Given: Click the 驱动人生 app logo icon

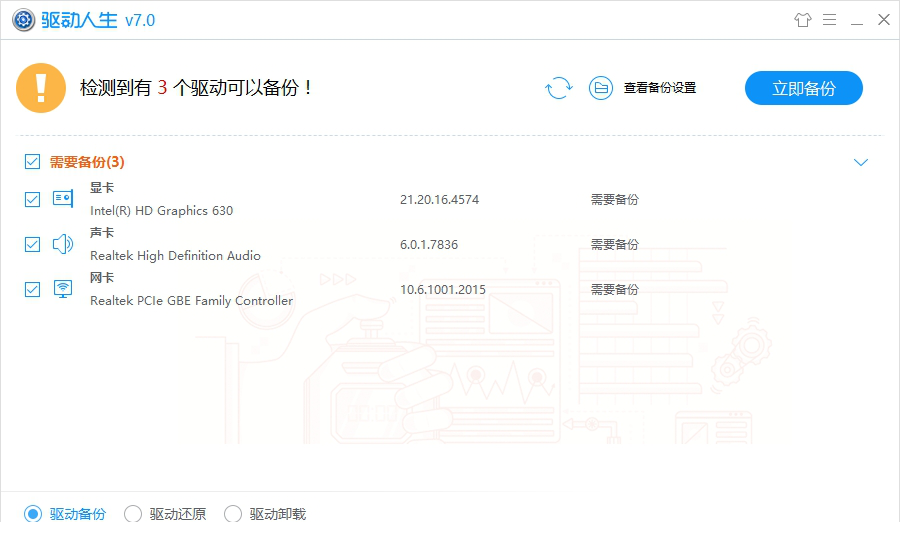Looking at the screenshot, I should 21,20.
